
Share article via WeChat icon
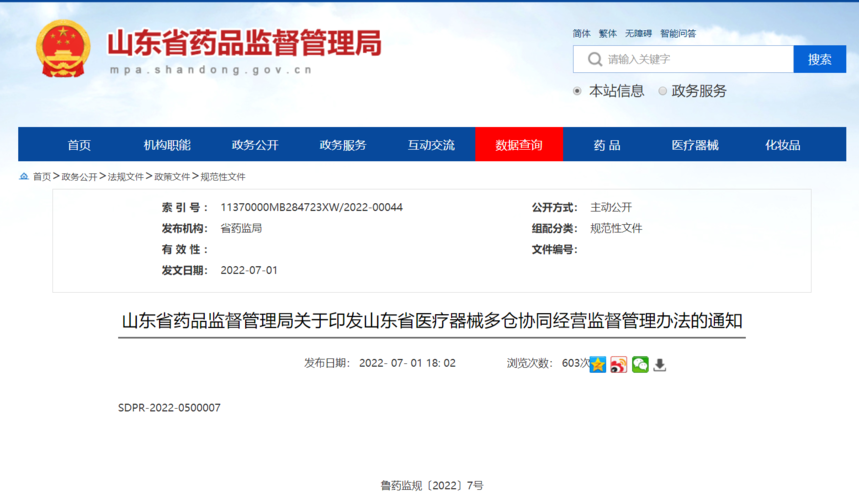point(640,364)
